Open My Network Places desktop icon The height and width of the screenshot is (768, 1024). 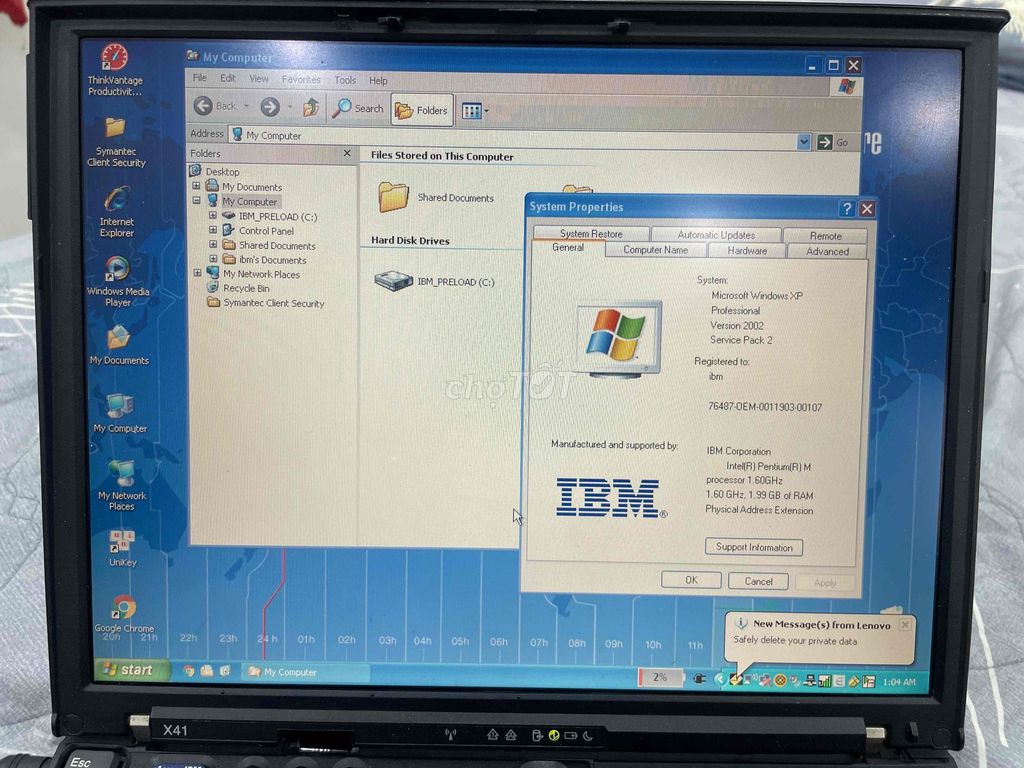tap(122, 485)
